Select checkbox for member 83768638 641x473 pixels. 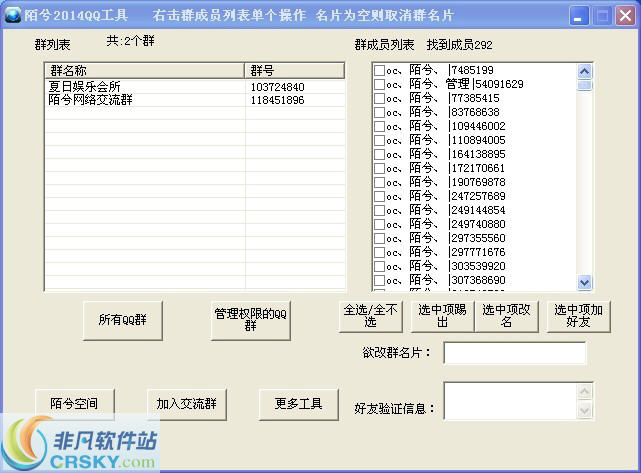[x=379, y=112]
